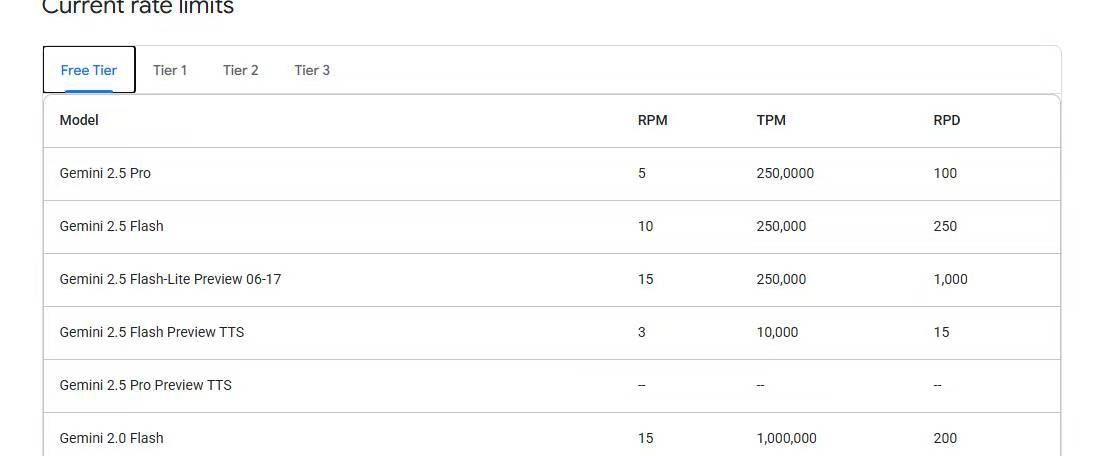Switch to the Tier 1 tab
The height and width of the screenshot is (456, 1120).
170,70
